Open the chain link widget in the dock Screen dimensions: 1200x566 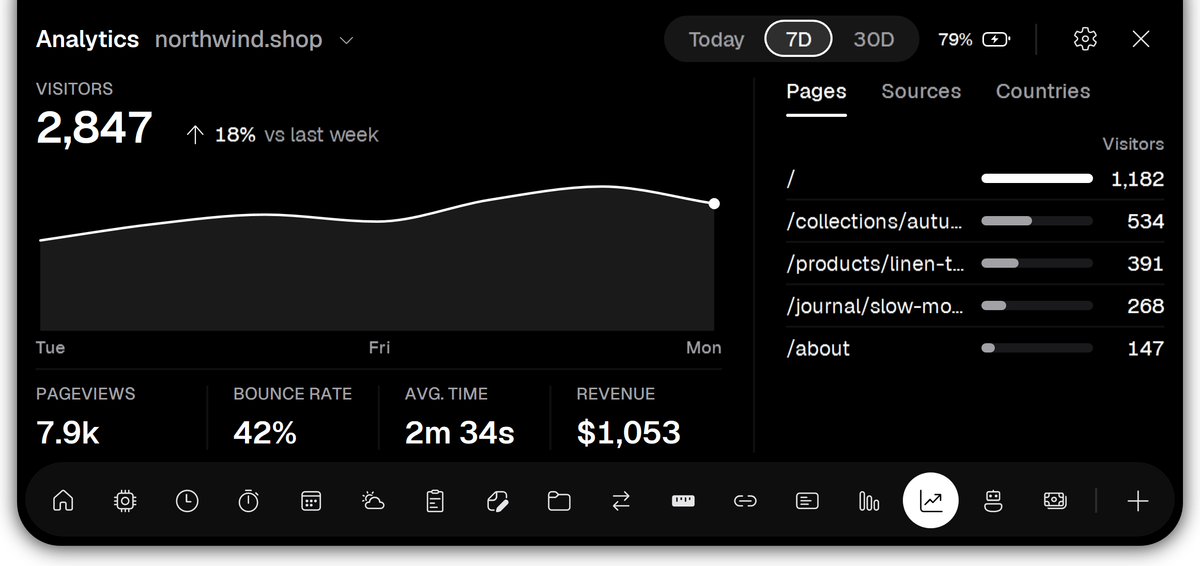(x=745, y=501)
